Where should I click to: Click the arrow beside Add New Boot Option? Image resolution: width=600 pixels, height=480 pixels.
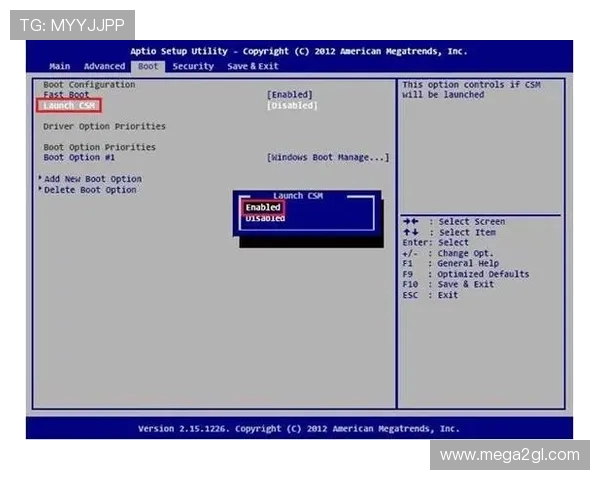[40, 179]
